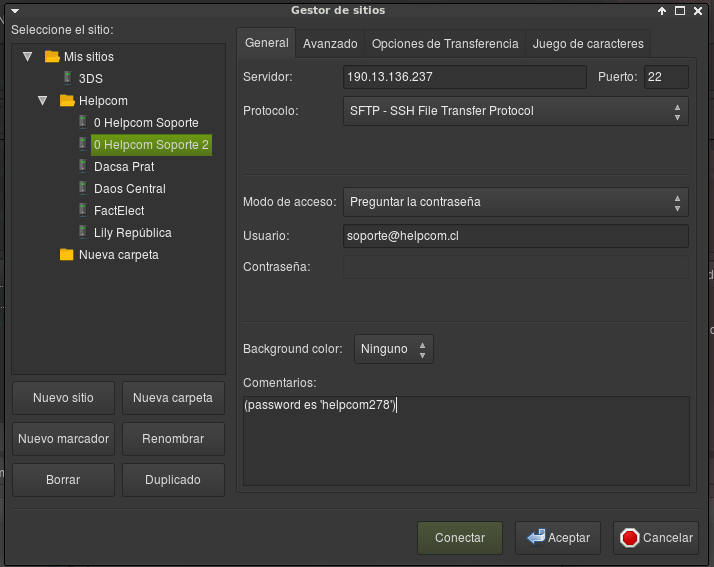714x567 pixels.
Task: Select the Daos Central site
Action: pyautogui.click(x=130, y=189)
